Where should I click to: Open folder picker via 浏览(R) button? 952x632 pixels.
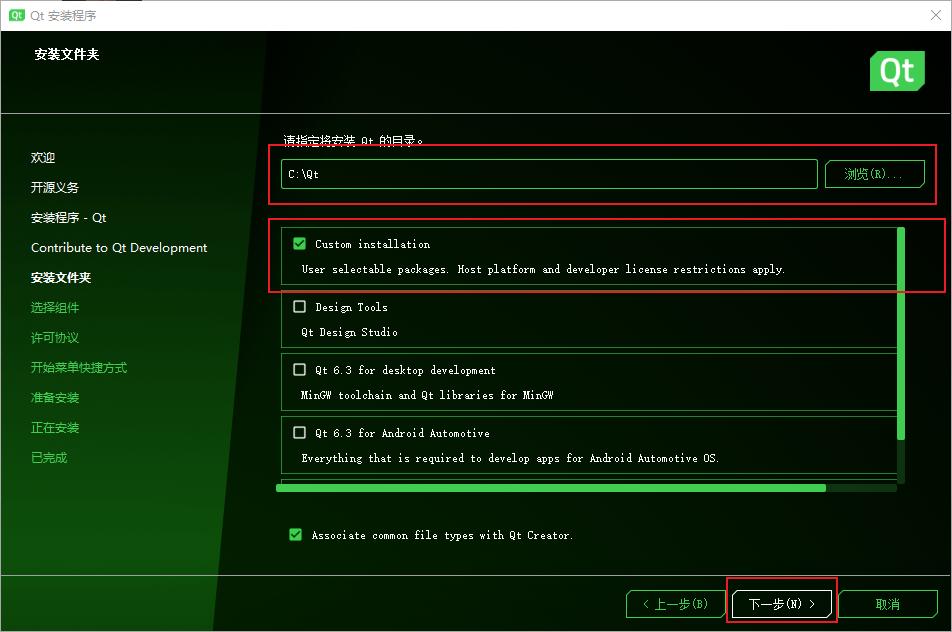point(874,173)
